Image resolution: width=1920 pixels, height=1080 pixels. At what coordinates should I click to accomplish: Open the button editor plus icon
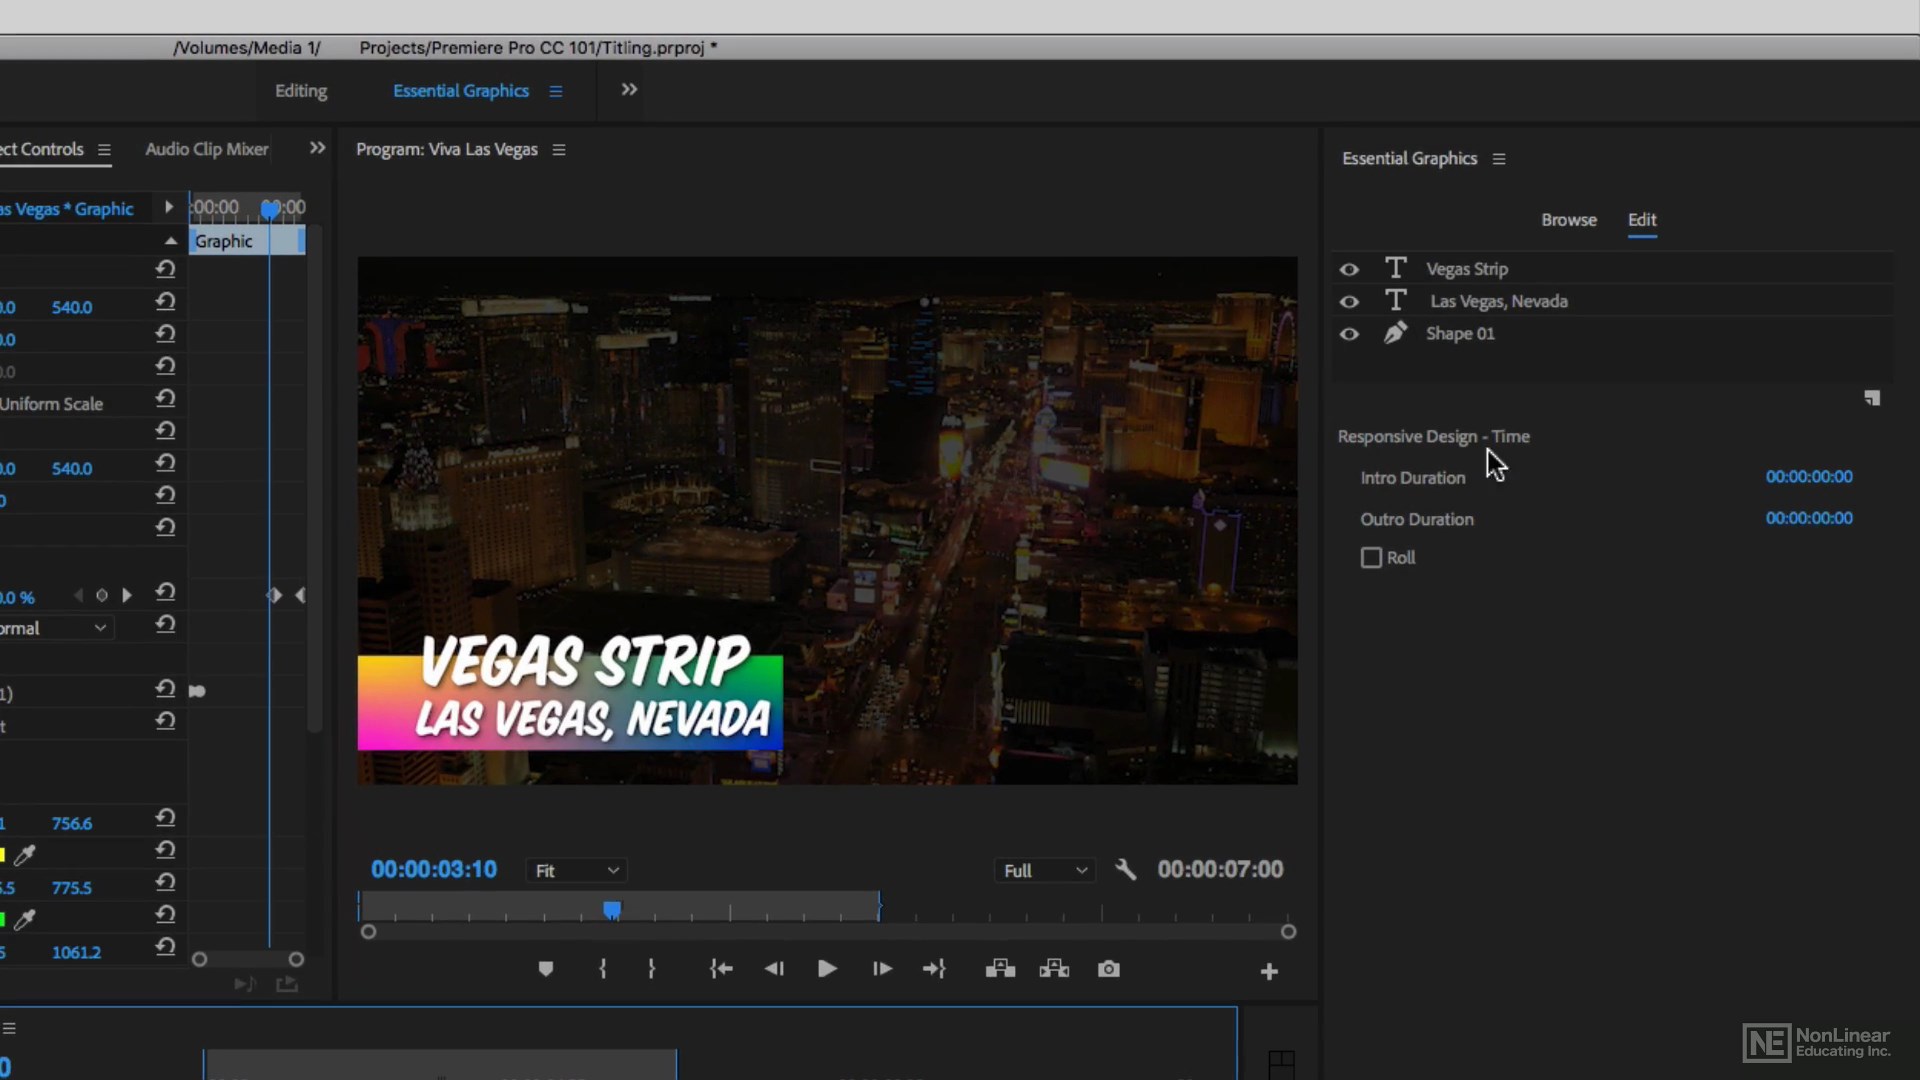1269,971
